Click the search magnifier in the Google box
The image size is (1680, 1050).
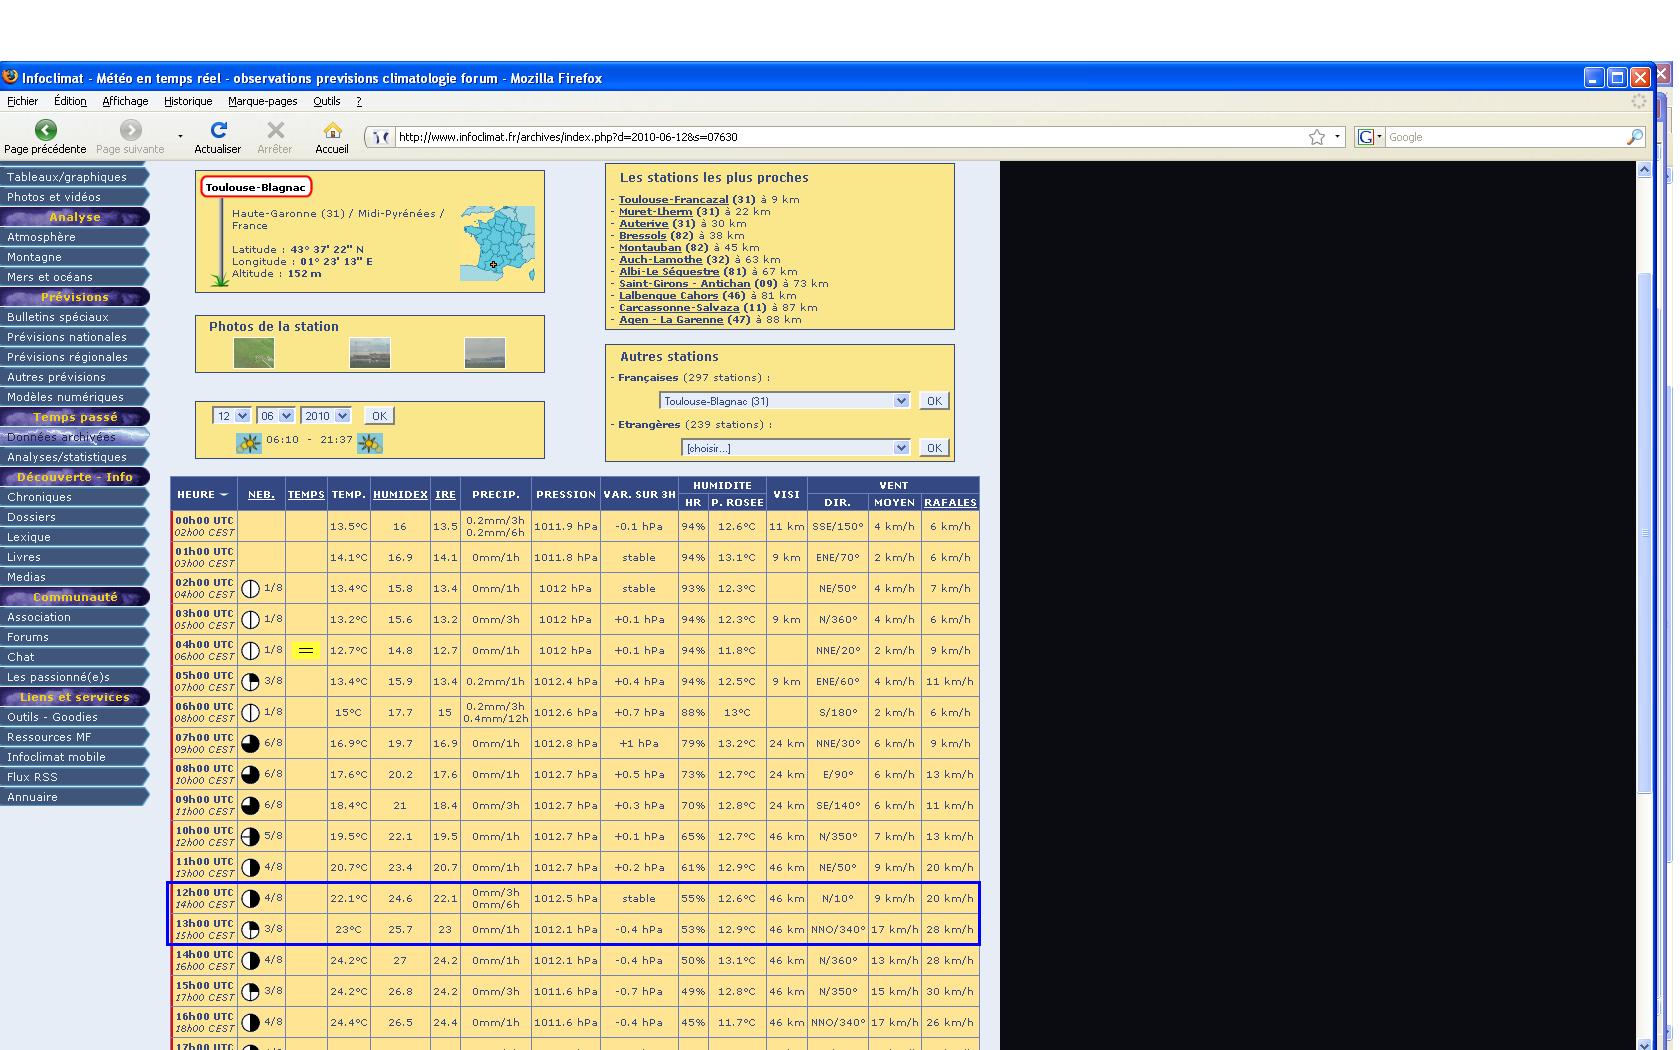1635,137
